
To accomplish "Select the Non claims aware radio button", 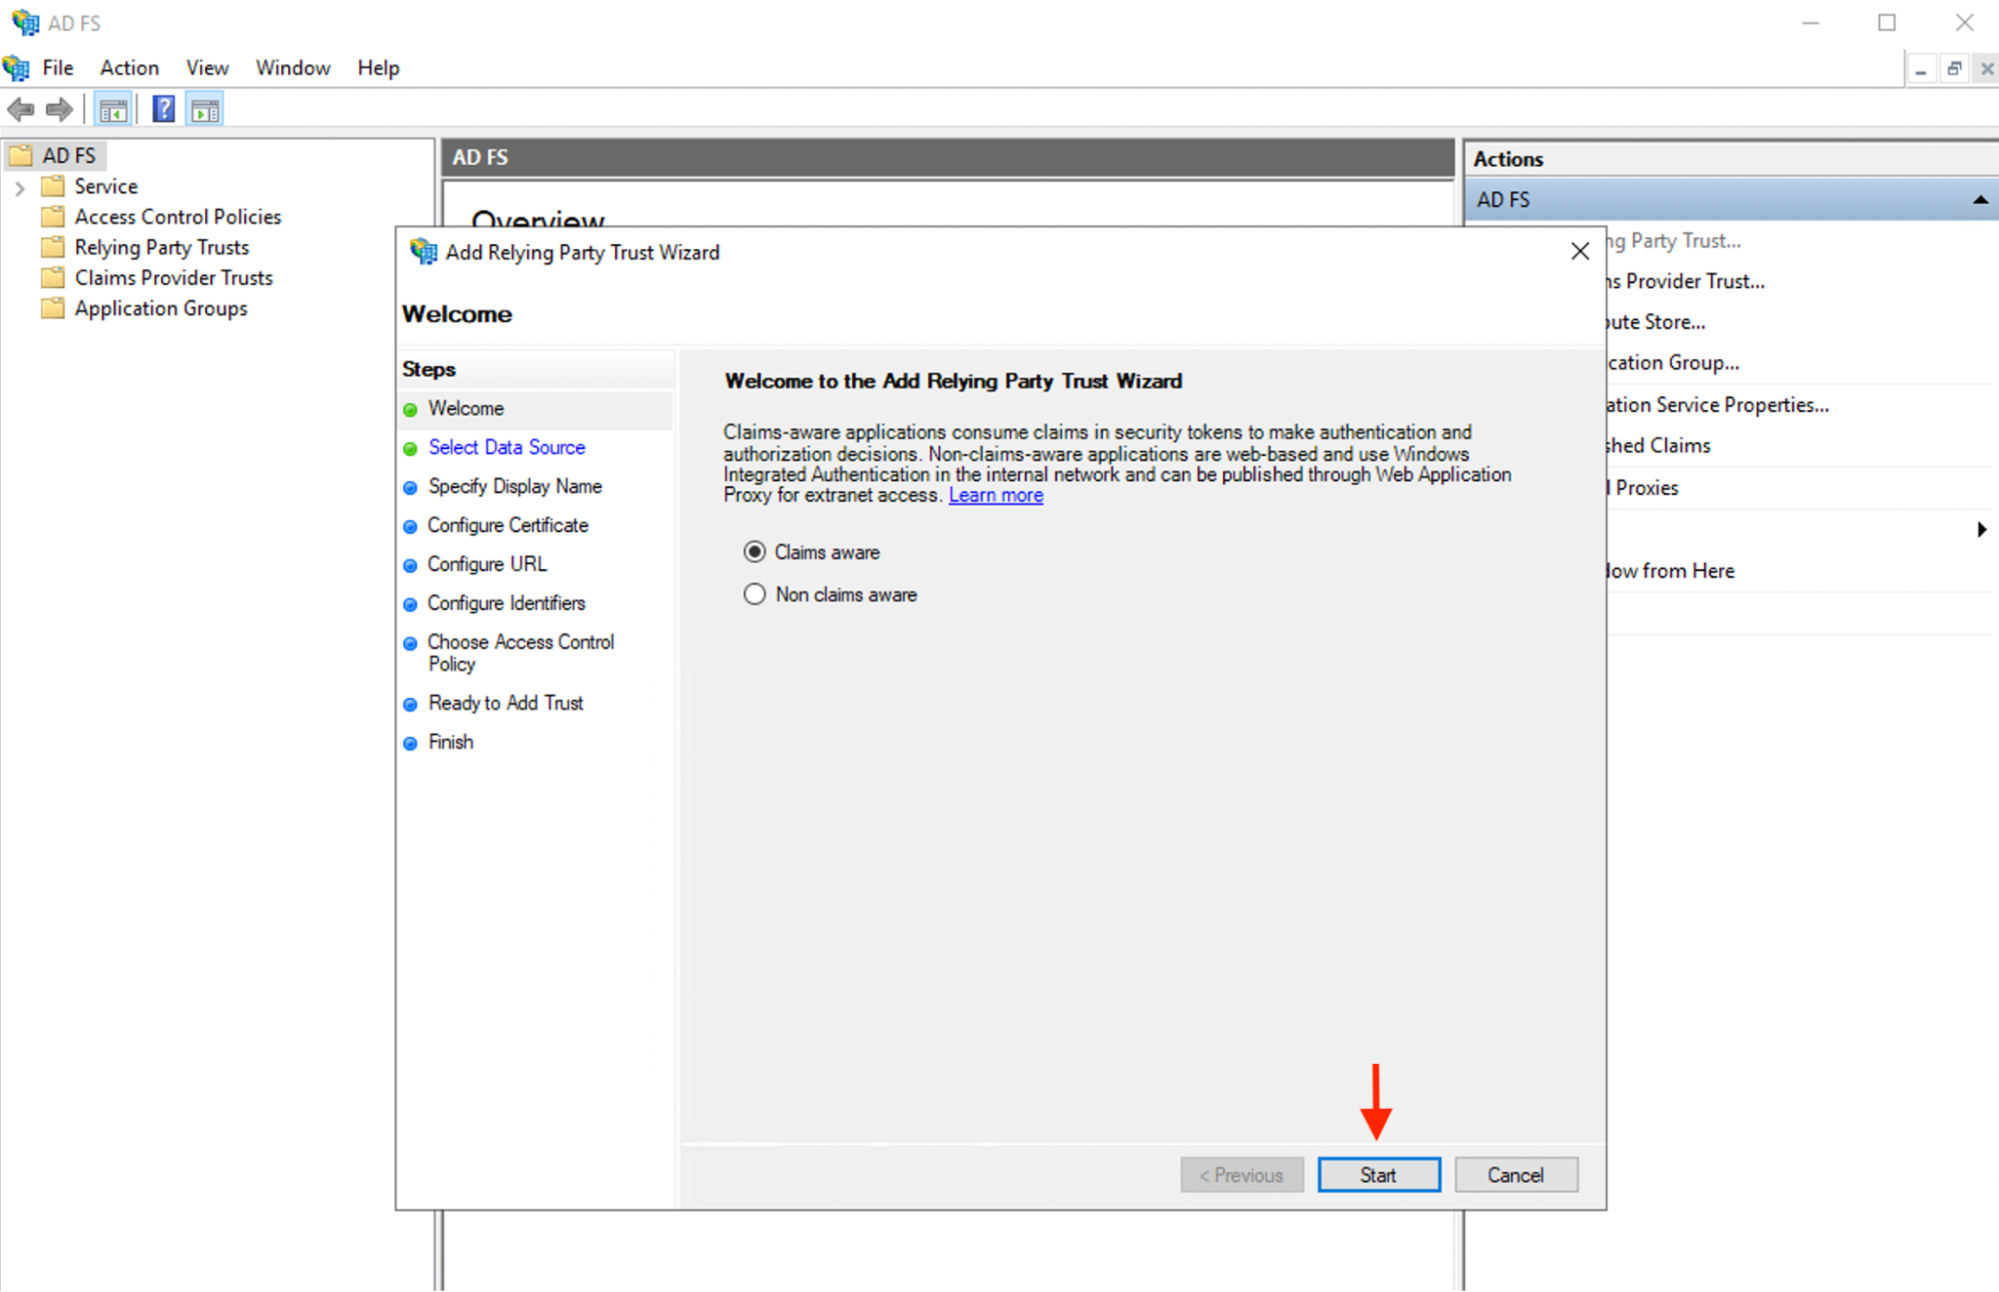I will point(754,594).
